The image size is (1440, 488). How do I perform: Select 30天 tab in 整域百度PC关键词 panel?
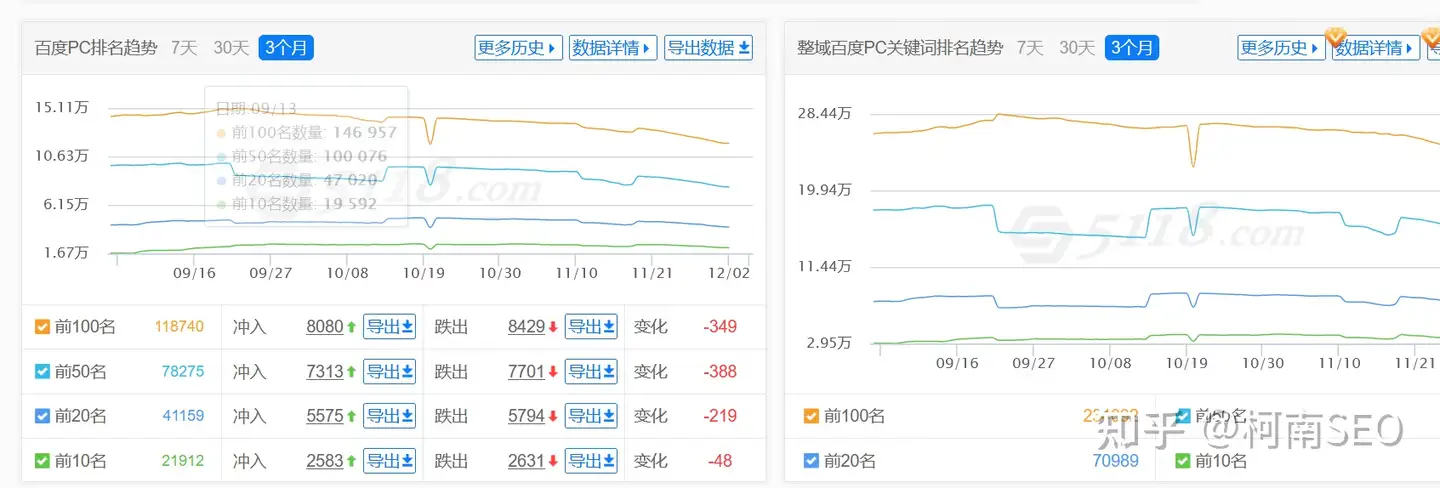click(x=1077, y=47)
